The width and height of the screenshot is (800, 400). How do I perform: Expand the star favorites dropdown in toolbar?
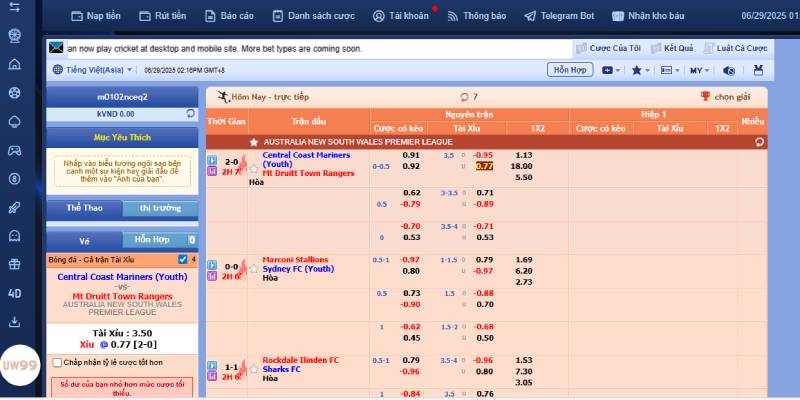click(x=641, y=70)
